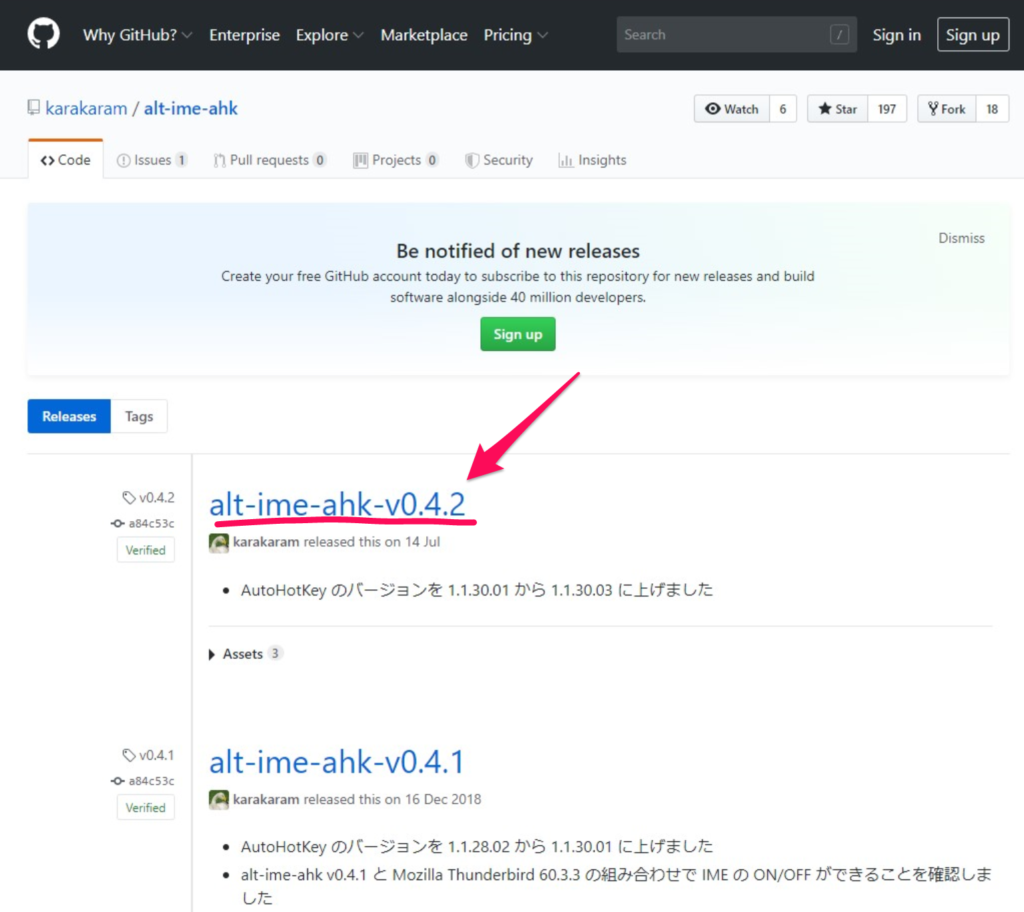Click the v0.4.2 tag icon label
The height and width of the screenshot is (912, 1024).
point(148,497)
